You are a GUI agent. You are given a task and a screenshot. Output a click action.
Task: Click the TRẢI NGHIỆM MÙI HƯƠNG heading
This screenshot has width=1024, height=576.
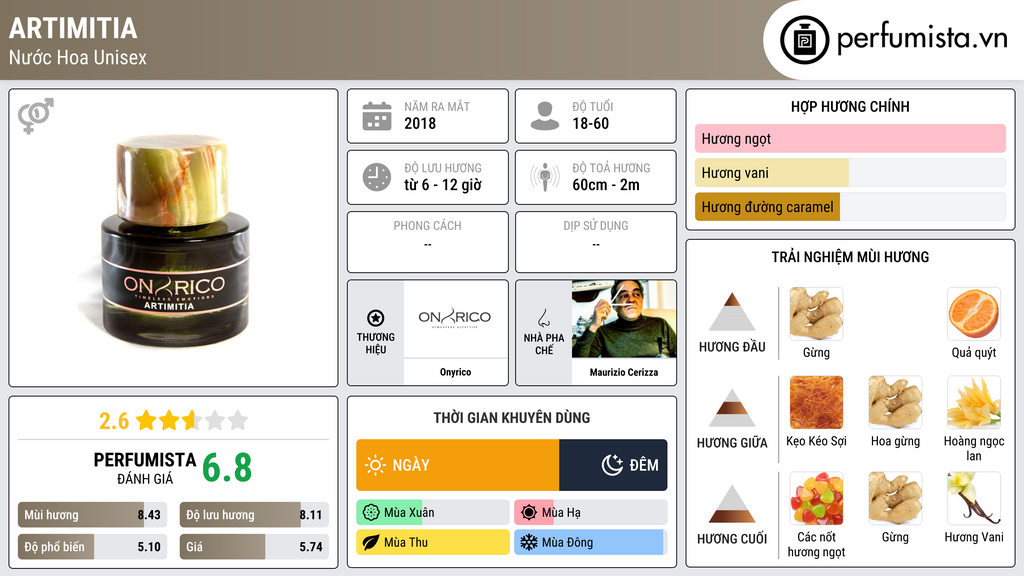click(x=850, y=257)
